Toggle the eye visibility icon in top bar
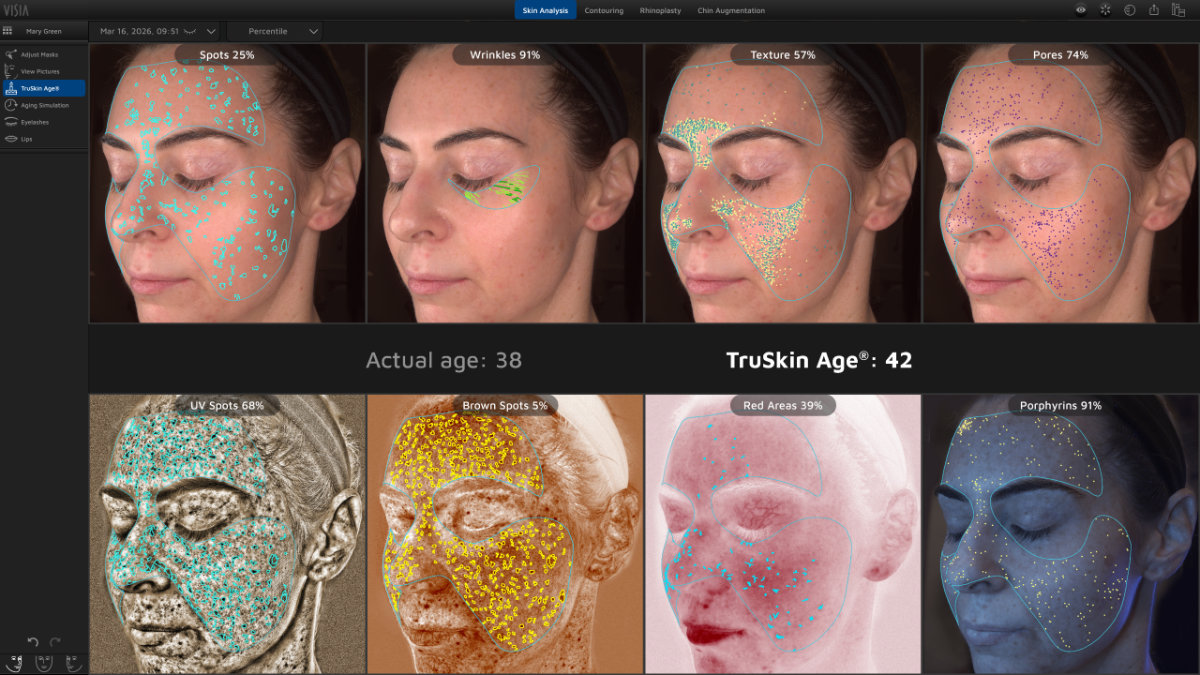Image resolution: width=1200 pixels, height=675 pixels. pos(1081,10)
